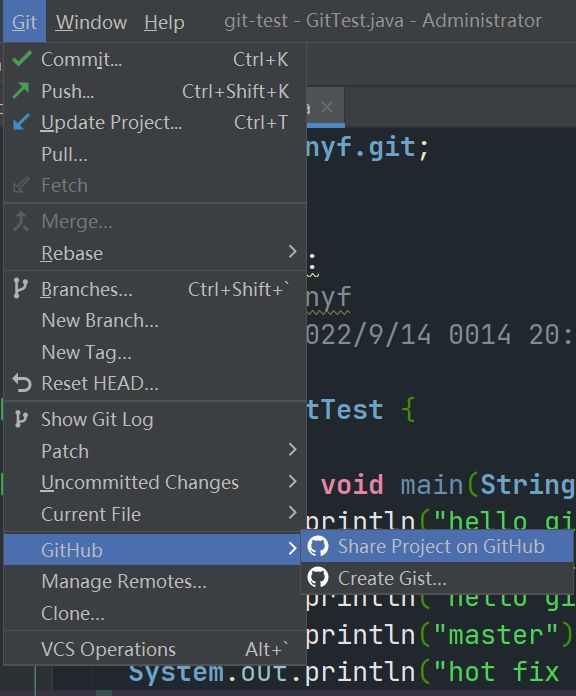Click the green Commit checkmark icon

(21, 59)
